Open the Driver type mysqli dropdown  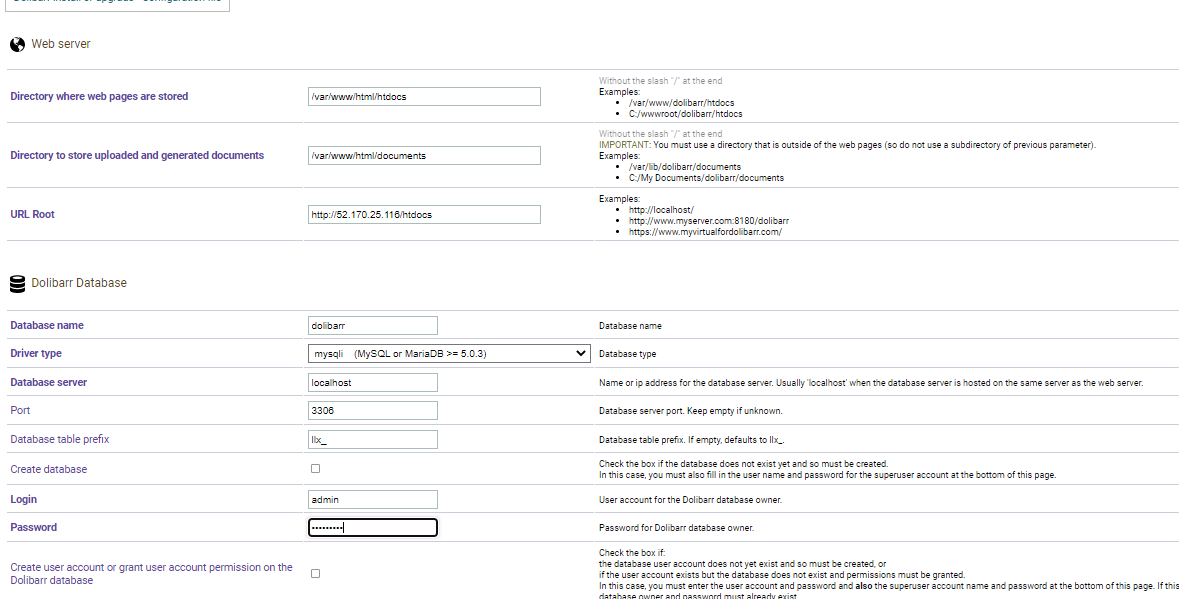pyautogui.click(x=450, y=354)
